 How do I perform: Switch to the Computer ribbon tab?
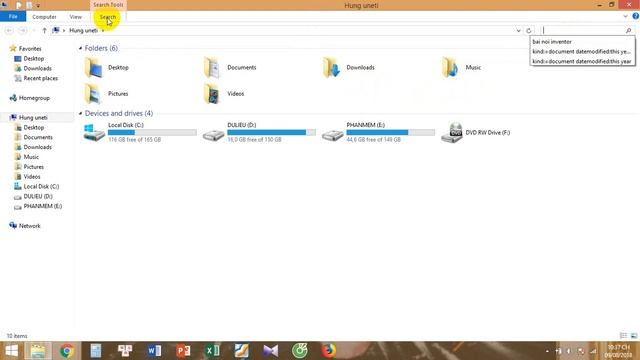44,17
